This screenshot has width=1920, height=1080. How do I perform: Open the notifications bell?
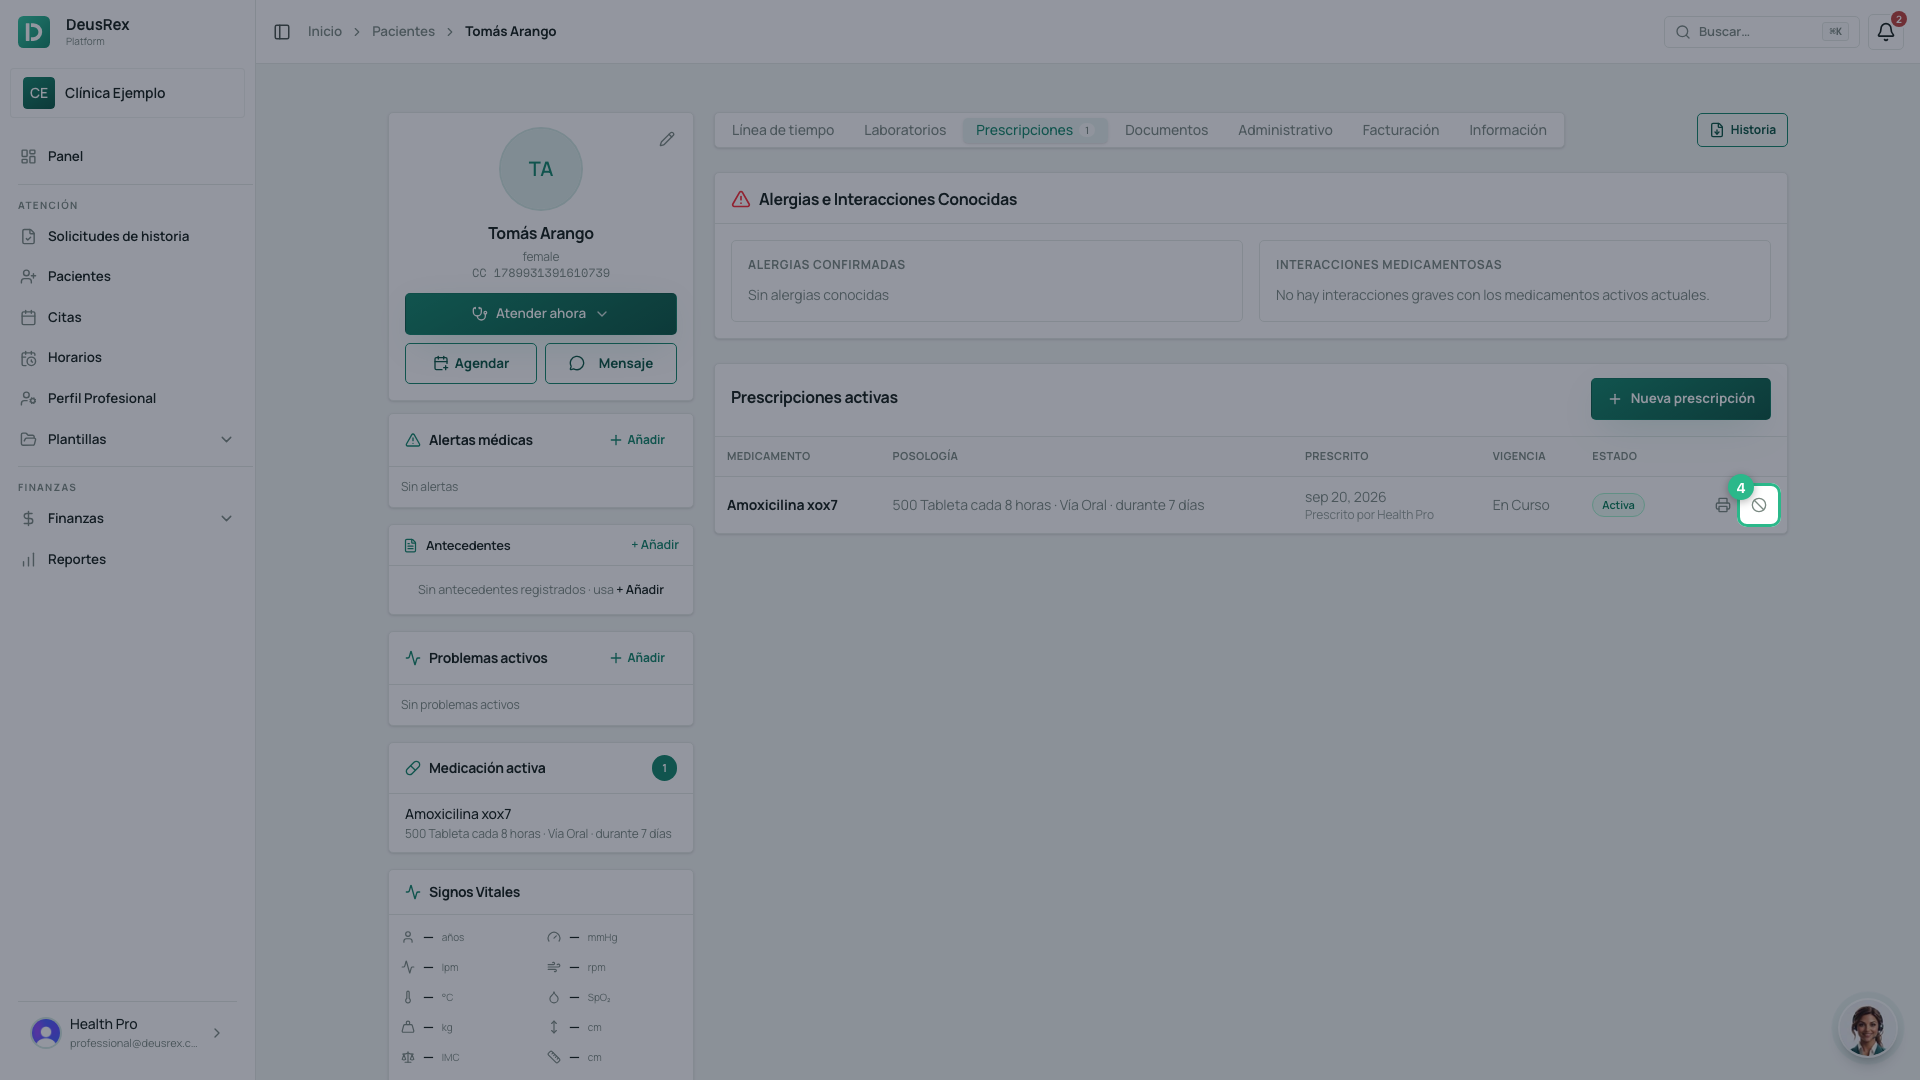(1885, 32)
